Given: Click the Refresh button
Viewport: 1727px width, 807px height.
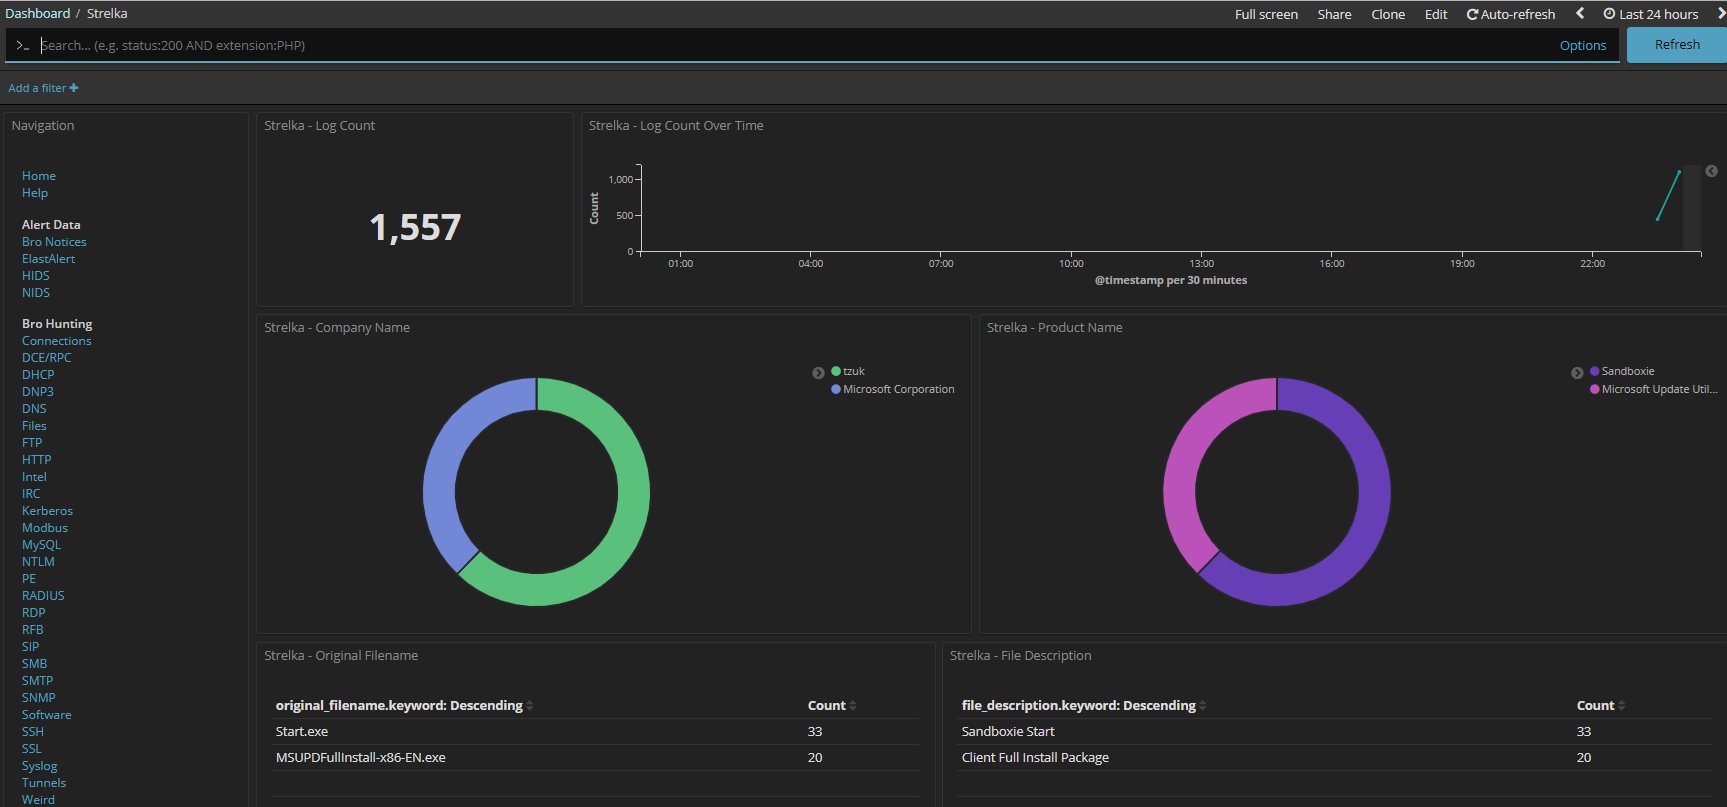Looking at the screenshot, I should pyautogui.click(x=1677, y=45).
